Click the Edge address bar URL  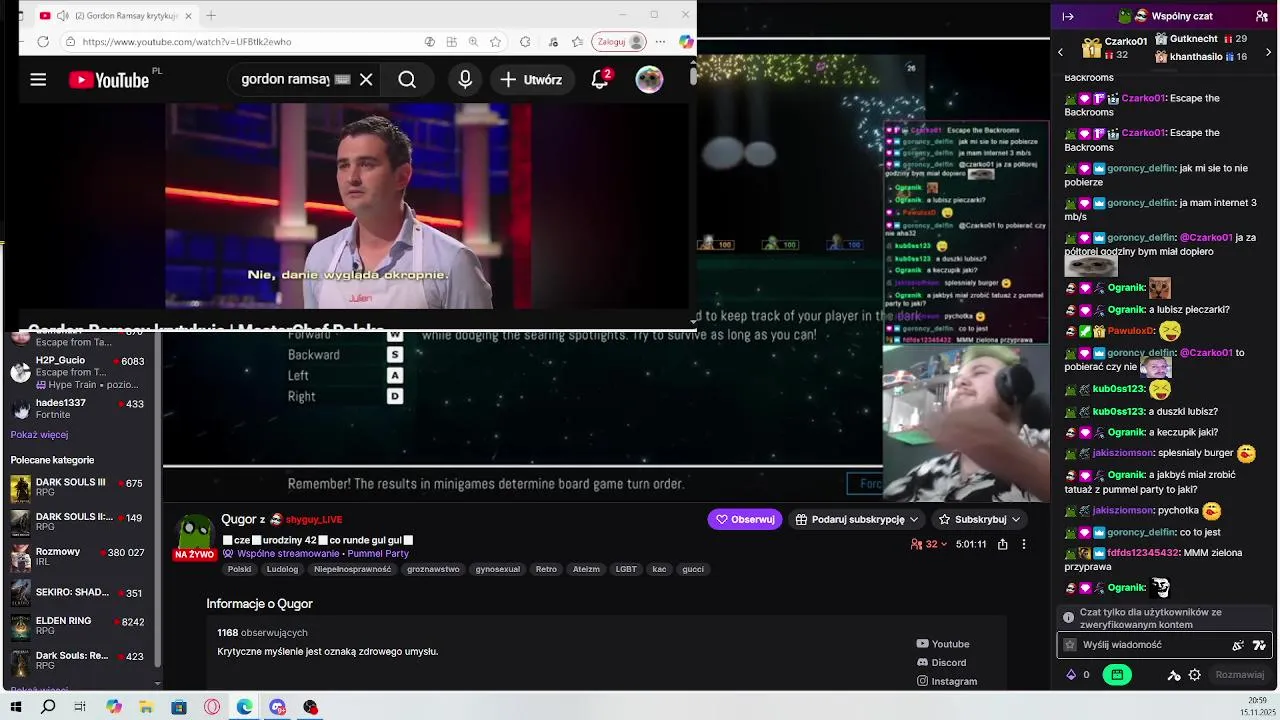(x=187, y=42)
